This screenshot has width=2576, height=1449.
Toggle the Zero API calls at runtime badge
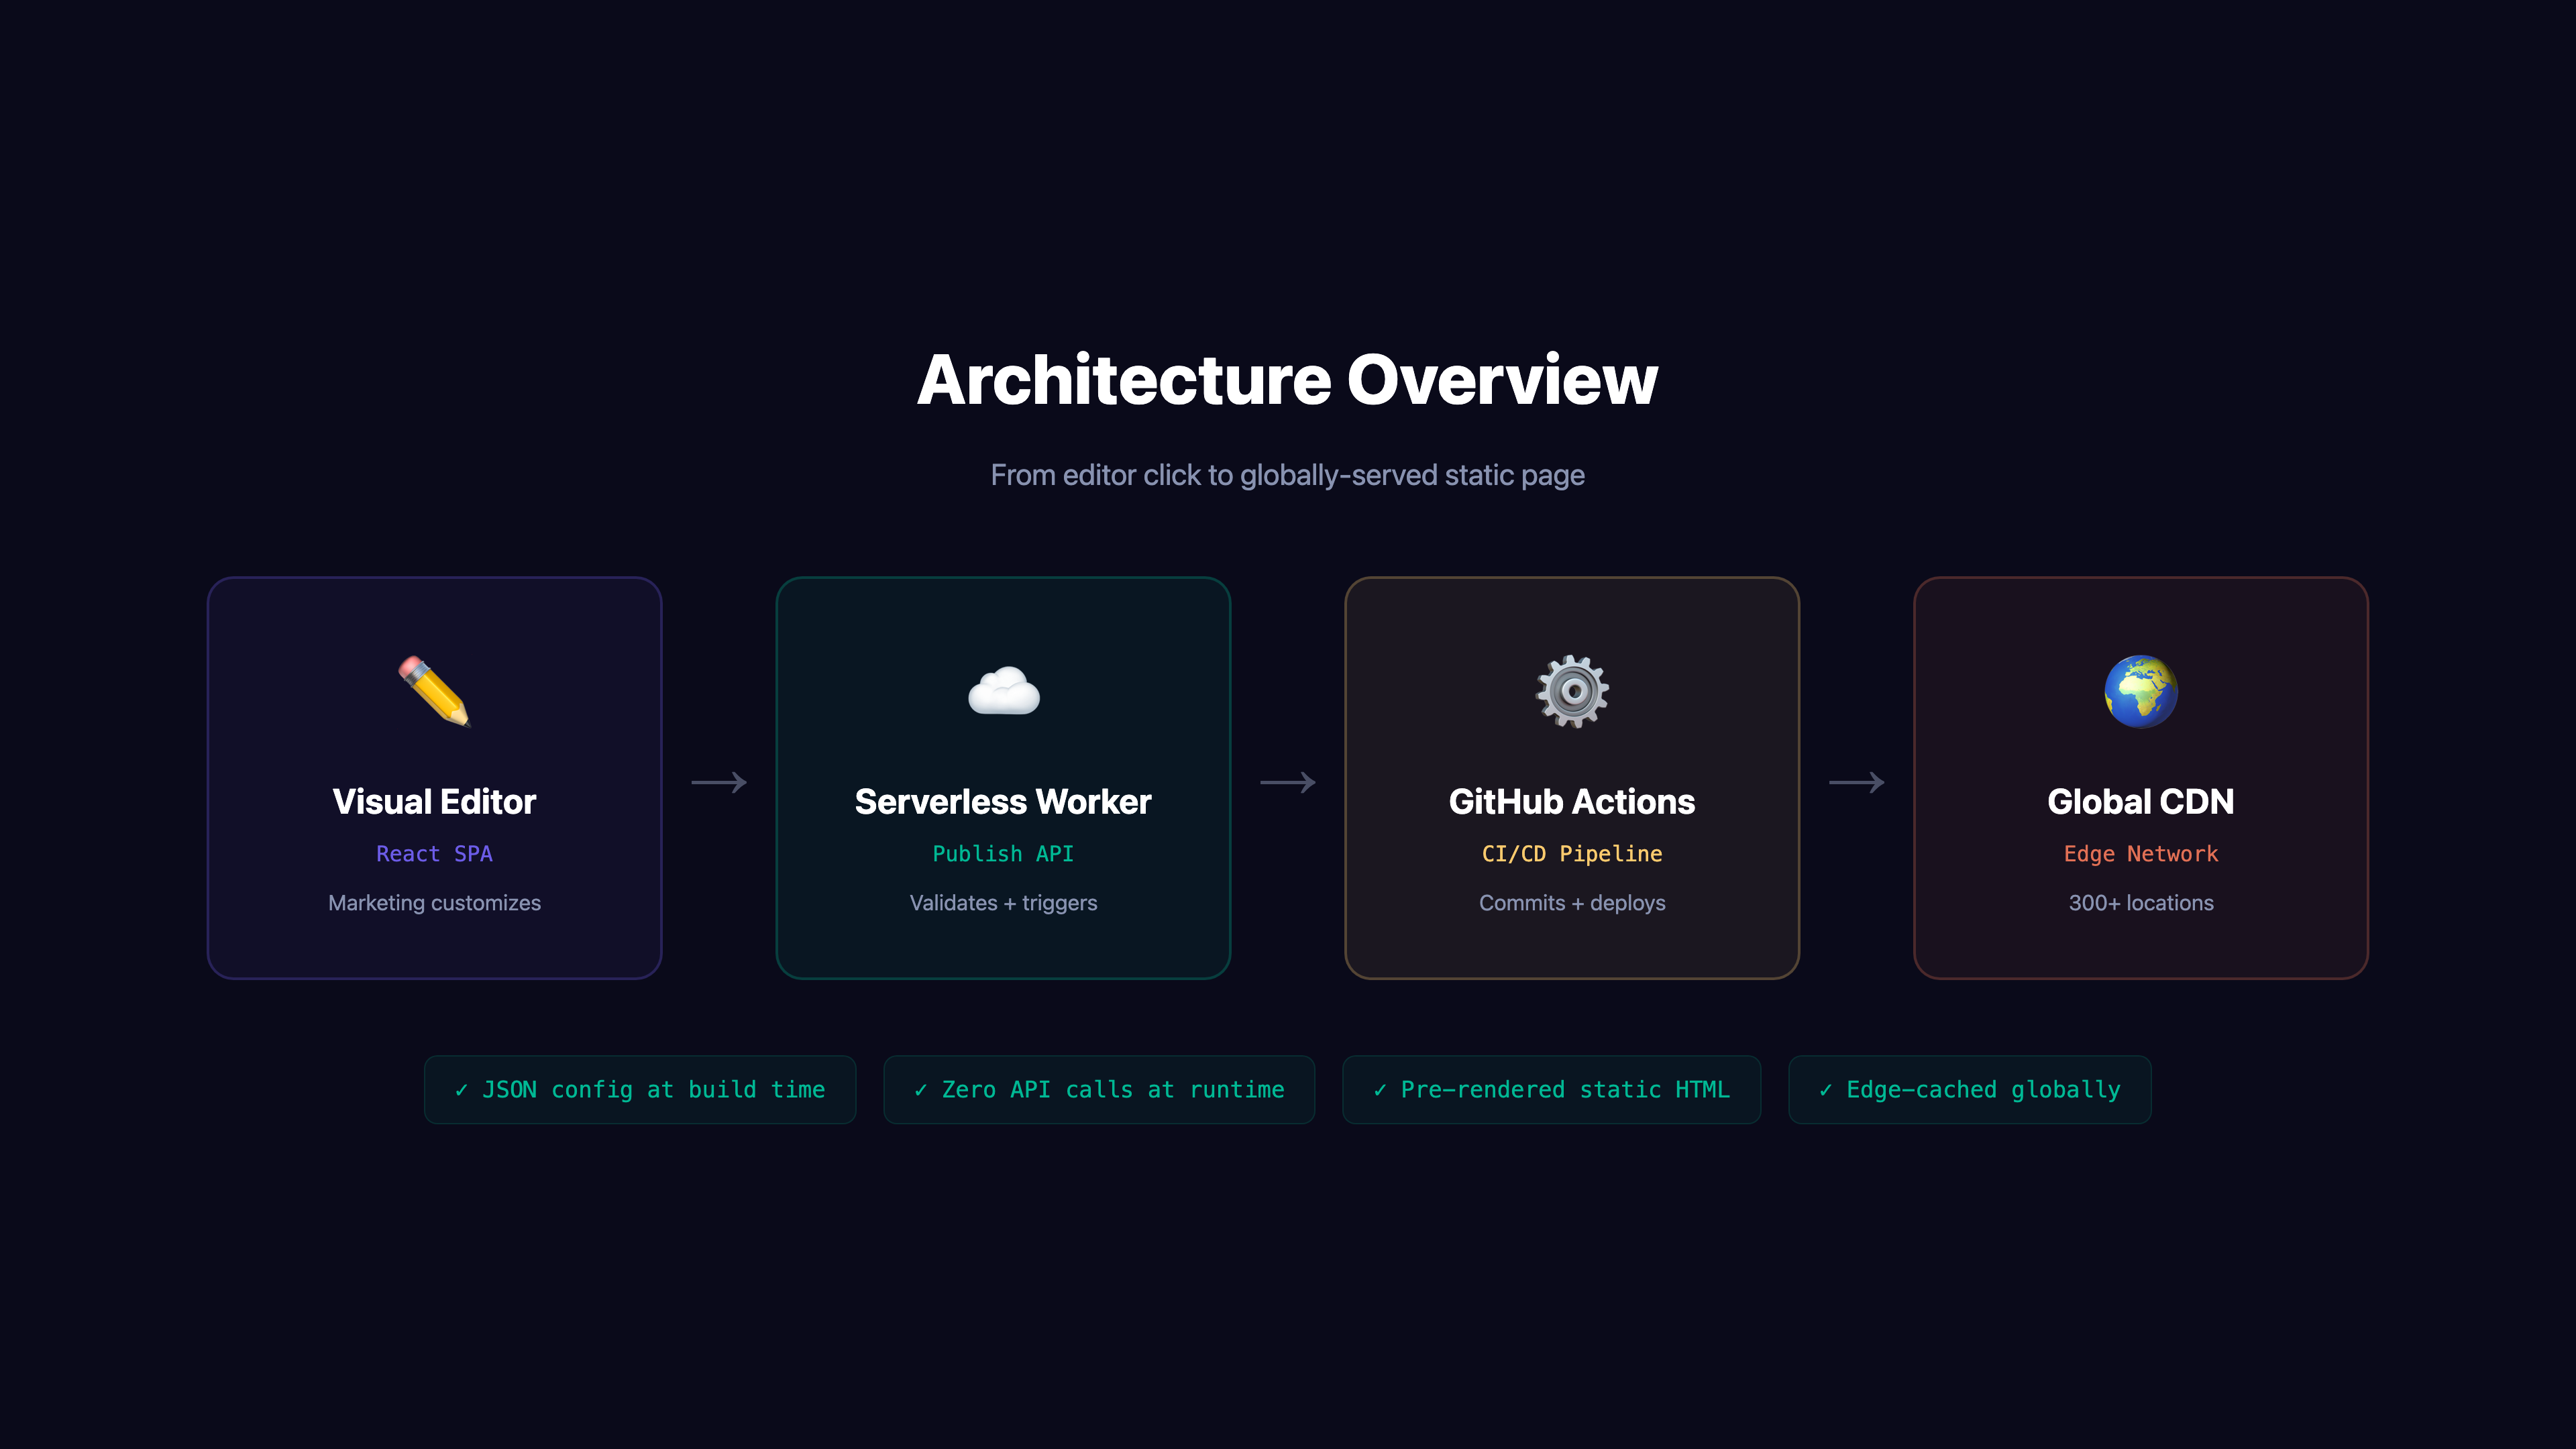[1098, 1090]
